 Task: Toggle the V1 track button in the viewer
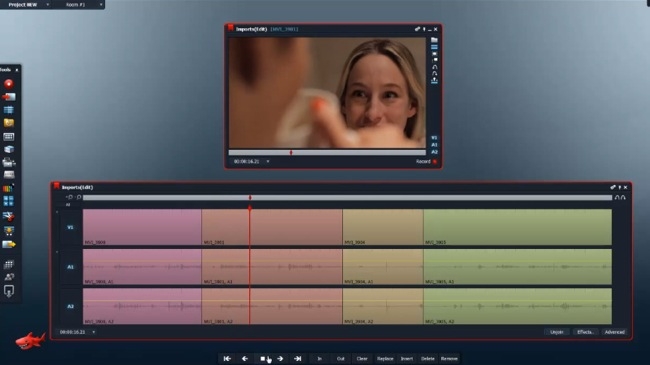(x=434, y=138)
